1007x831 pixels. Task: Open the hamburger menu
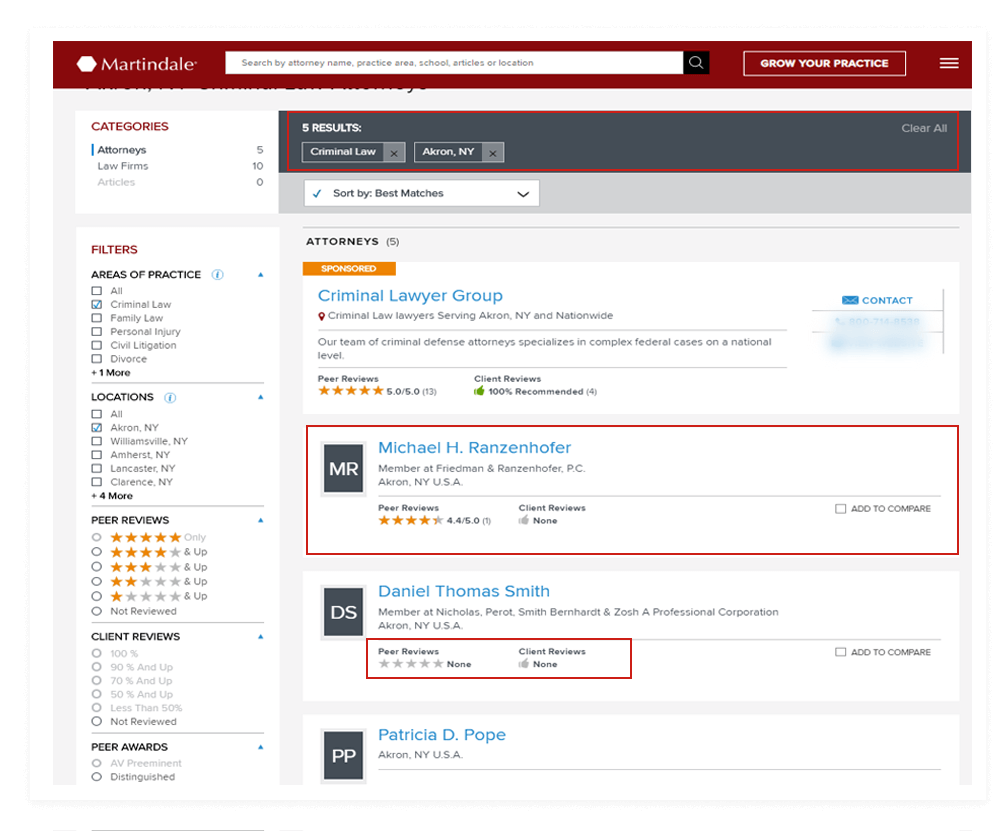click(949, 63)
